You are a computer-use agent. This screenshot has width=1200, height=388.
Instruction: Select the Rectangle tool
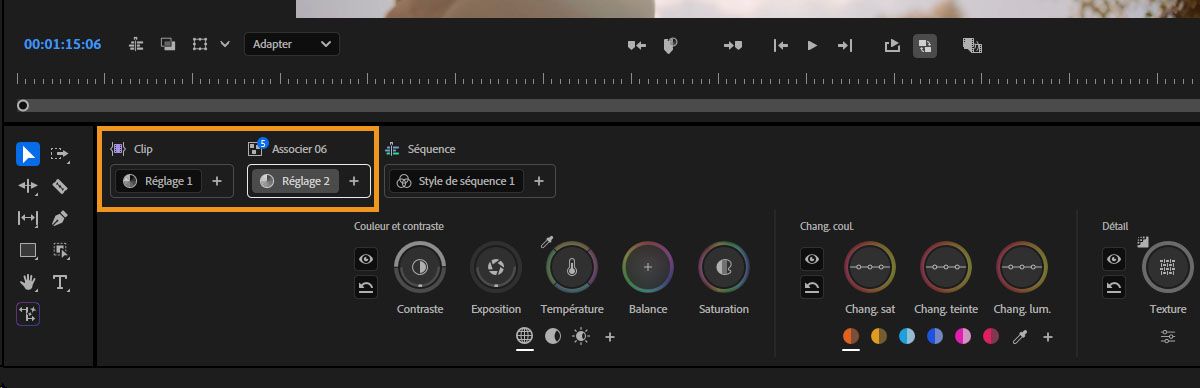pyautogui.click(x=28, y=250)
